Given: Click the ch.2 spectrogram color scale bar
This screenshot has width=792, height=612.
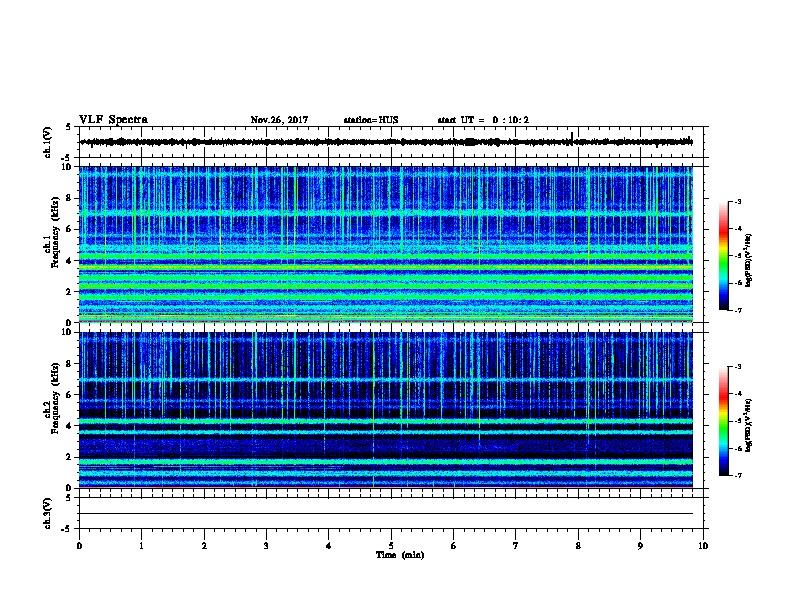Looking at the screenshot, I should pos(724,421).
